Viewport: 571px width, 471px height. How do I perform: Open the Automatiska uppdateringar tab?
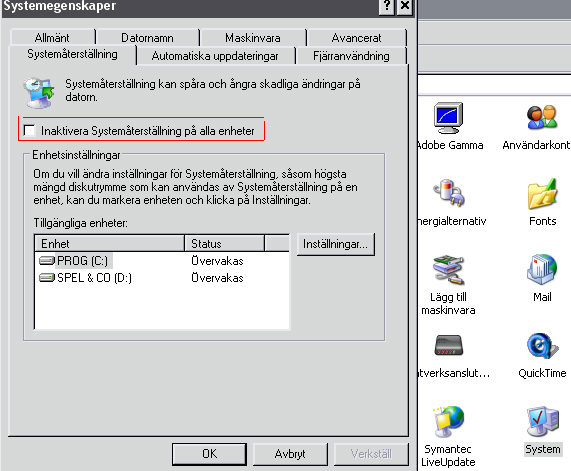(x=215, y=56)
